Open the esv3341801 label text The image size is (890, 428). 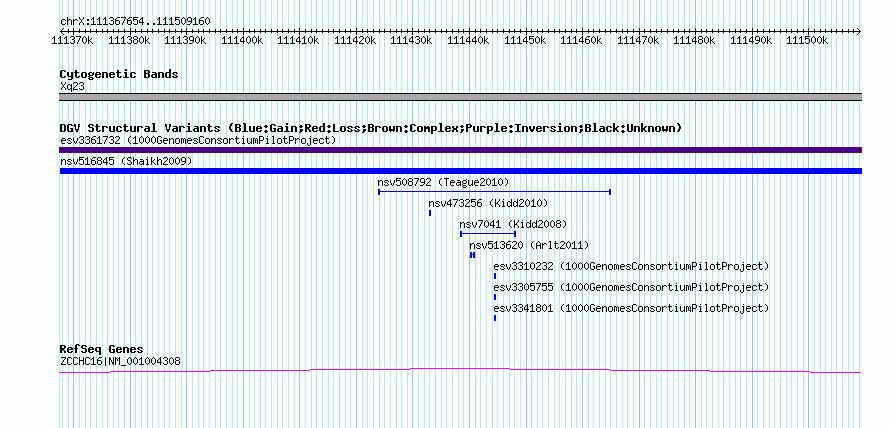pos(631,308)
